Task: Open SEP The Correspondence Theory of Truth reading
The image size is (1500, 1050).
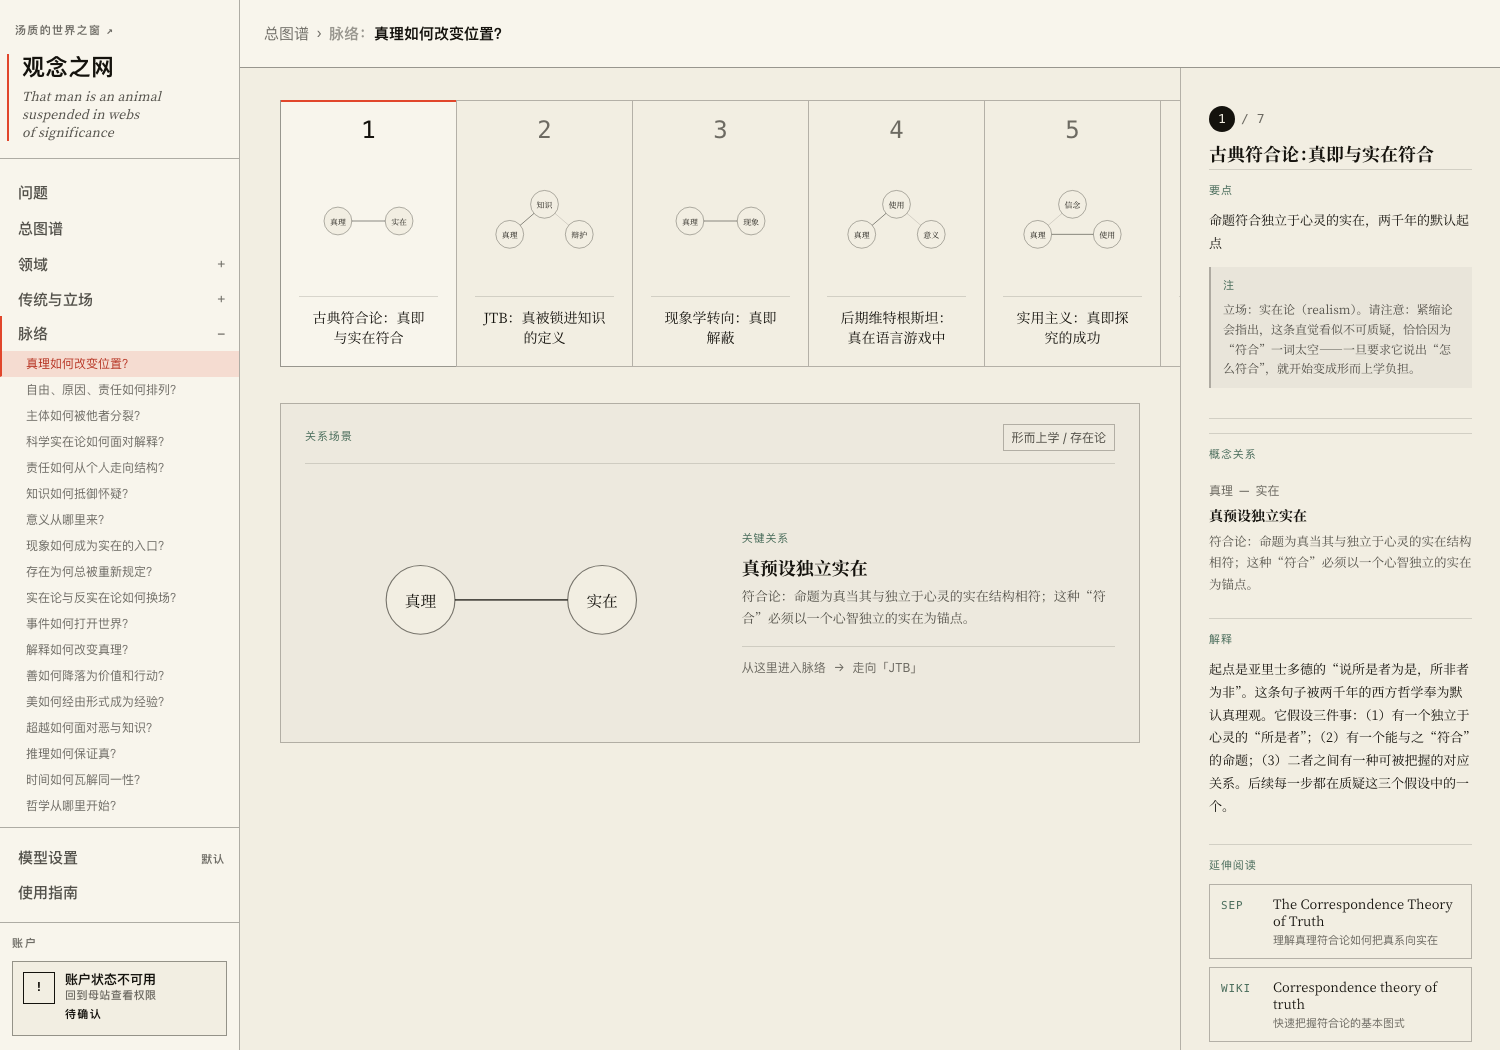Action: click(1340, 921)
